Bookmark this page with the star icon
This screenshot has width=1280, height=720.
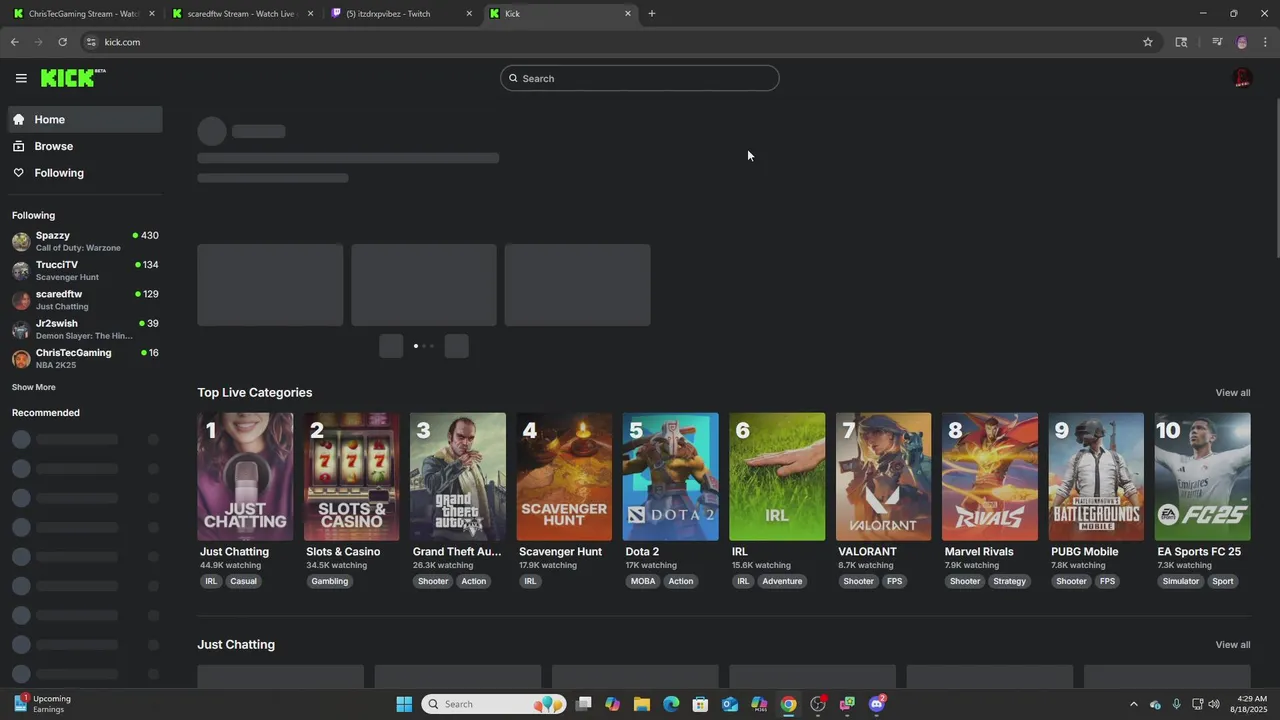point(1148,42)
